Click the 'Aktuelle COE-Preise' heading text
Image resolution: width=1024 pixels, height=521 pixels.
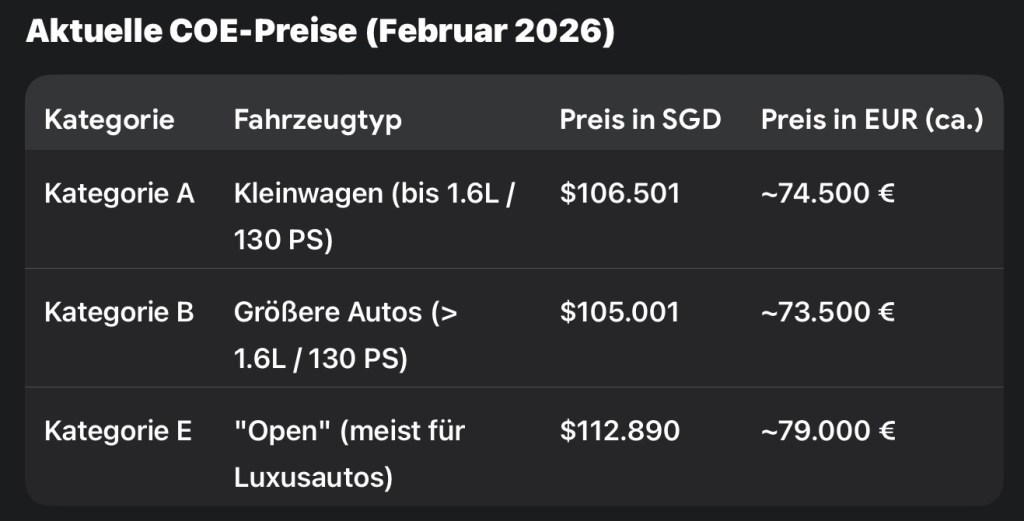[190, 32]
